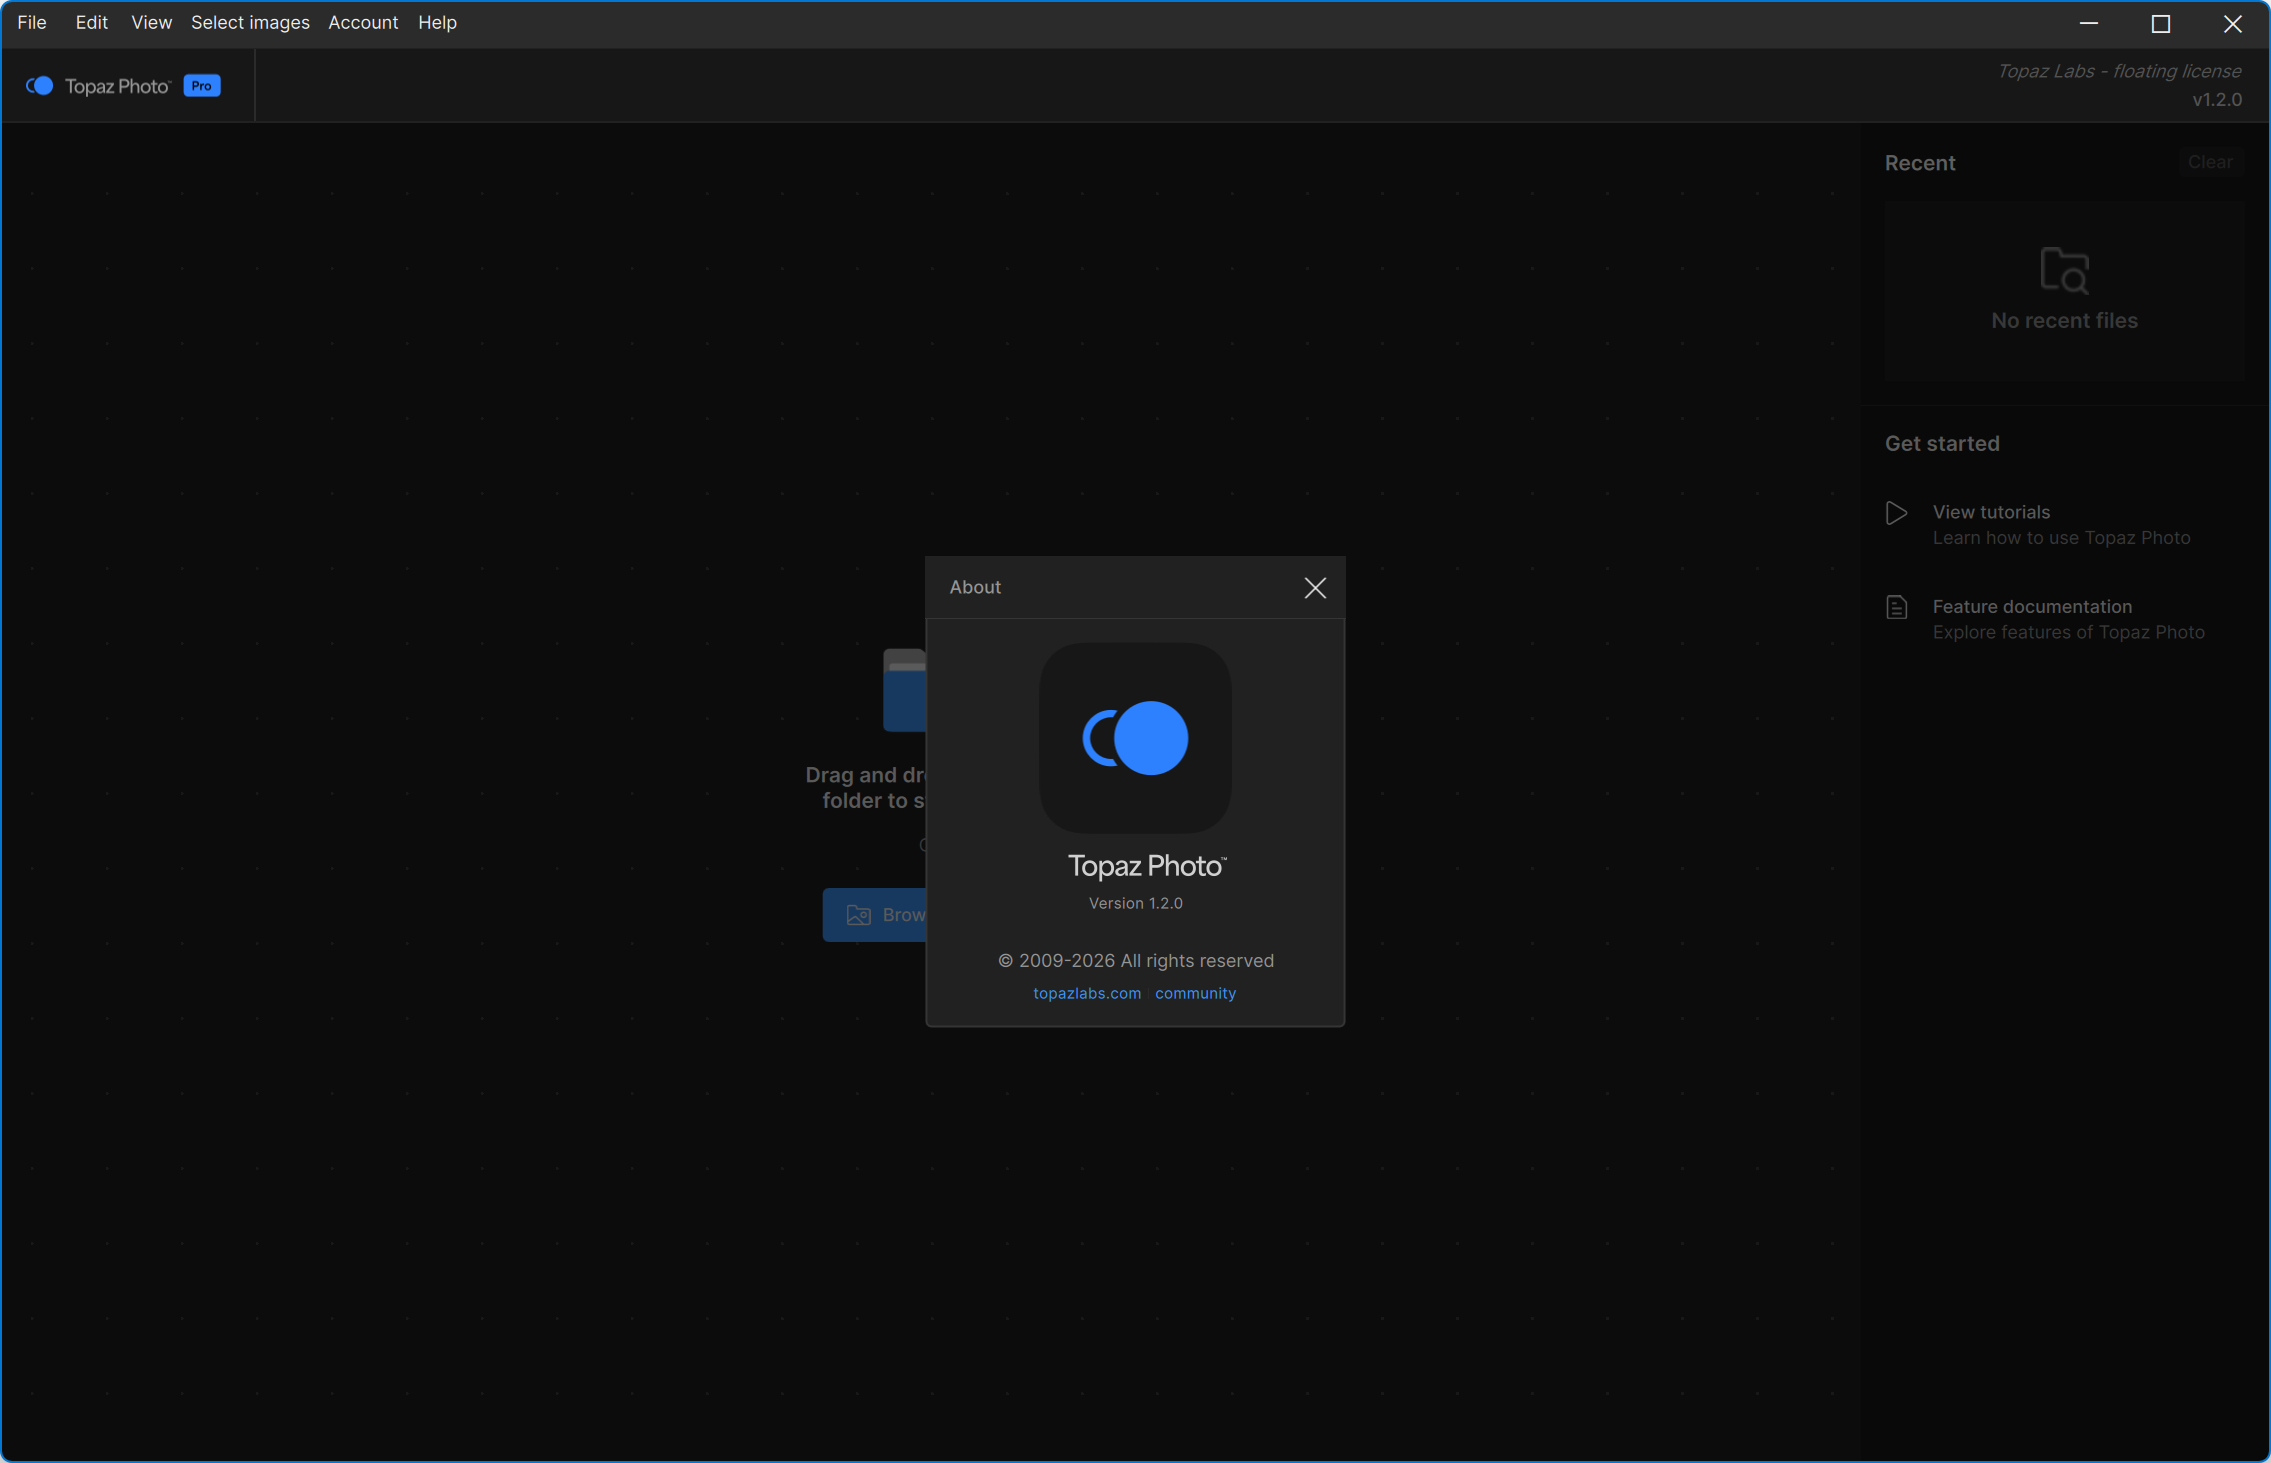Click the Topaz Photo logo in header

(x=40, y=86)
